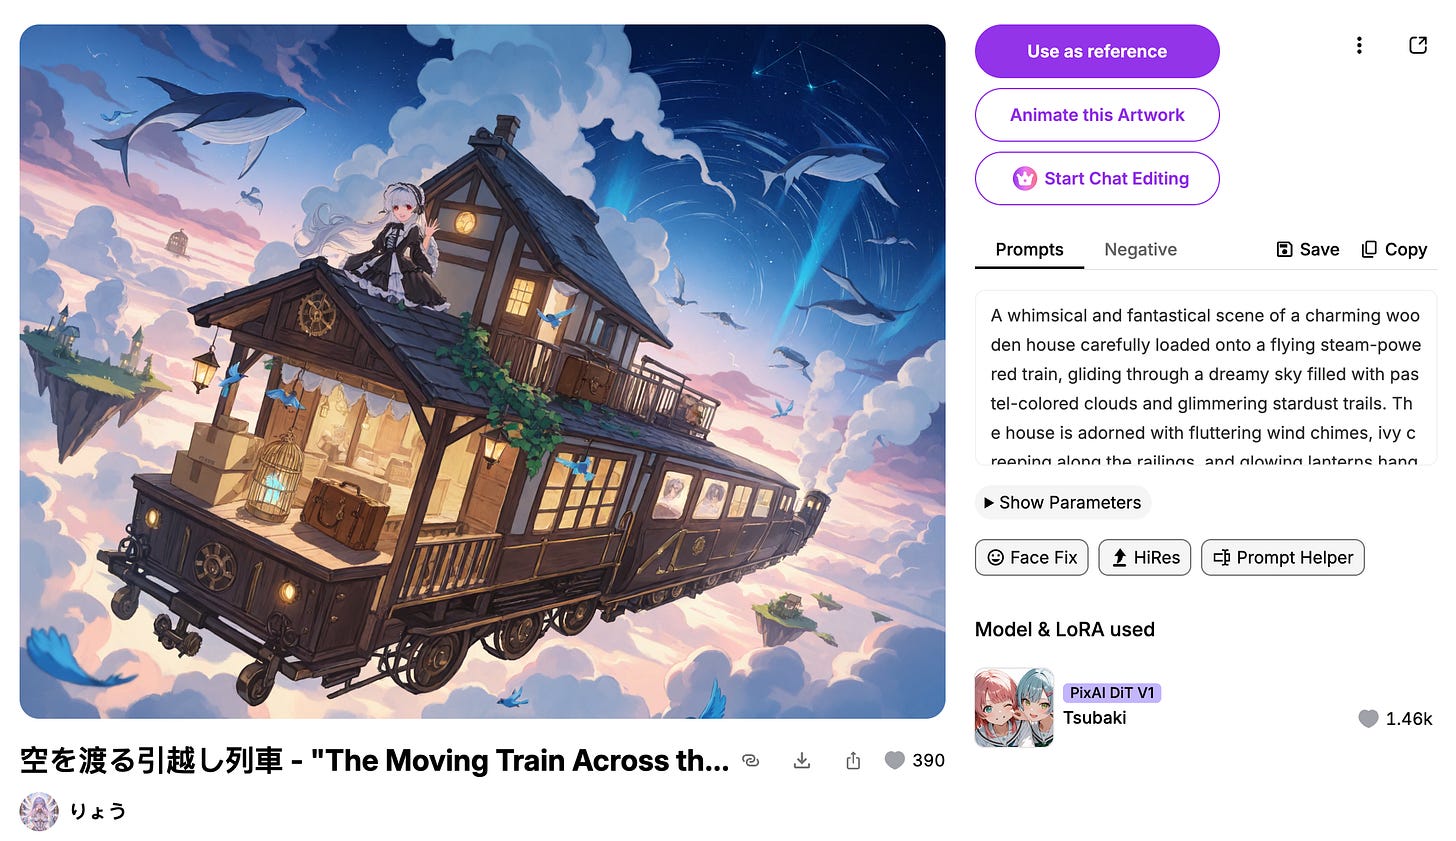The height and width of the screenshot is (841, 1456).
Task: Open the three-dot more options menu
Action: (1358, 45)
